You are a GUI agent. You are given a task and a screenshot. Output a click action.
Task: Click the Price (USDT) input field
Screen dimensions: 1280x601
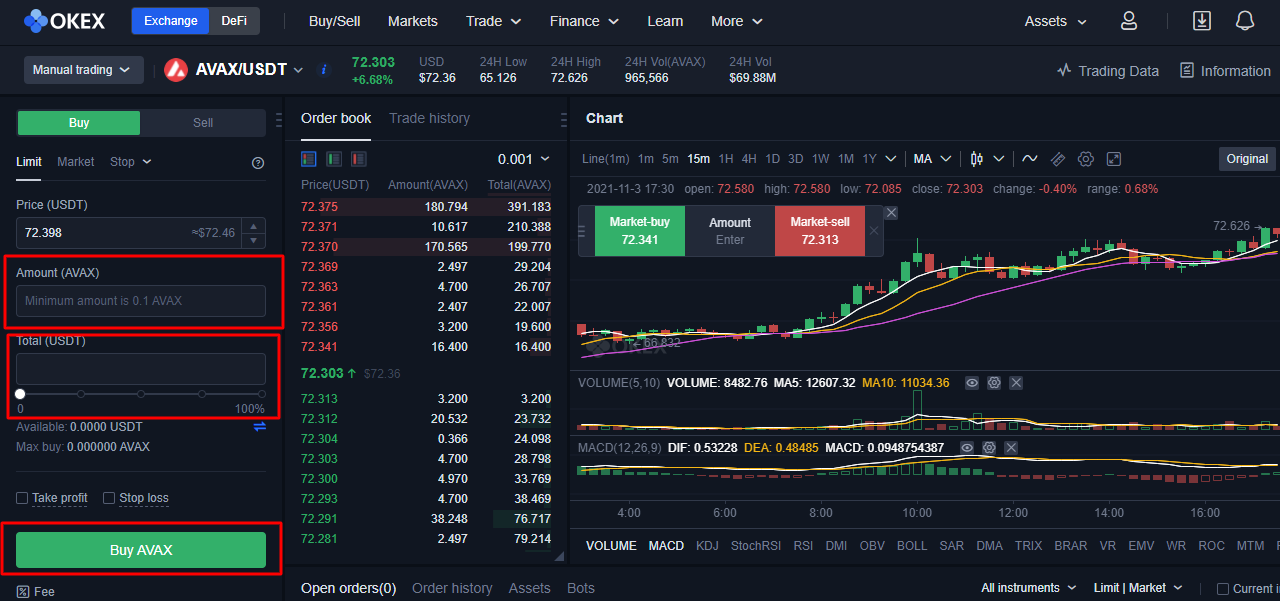pyautogui.click(x=130, y=233)
